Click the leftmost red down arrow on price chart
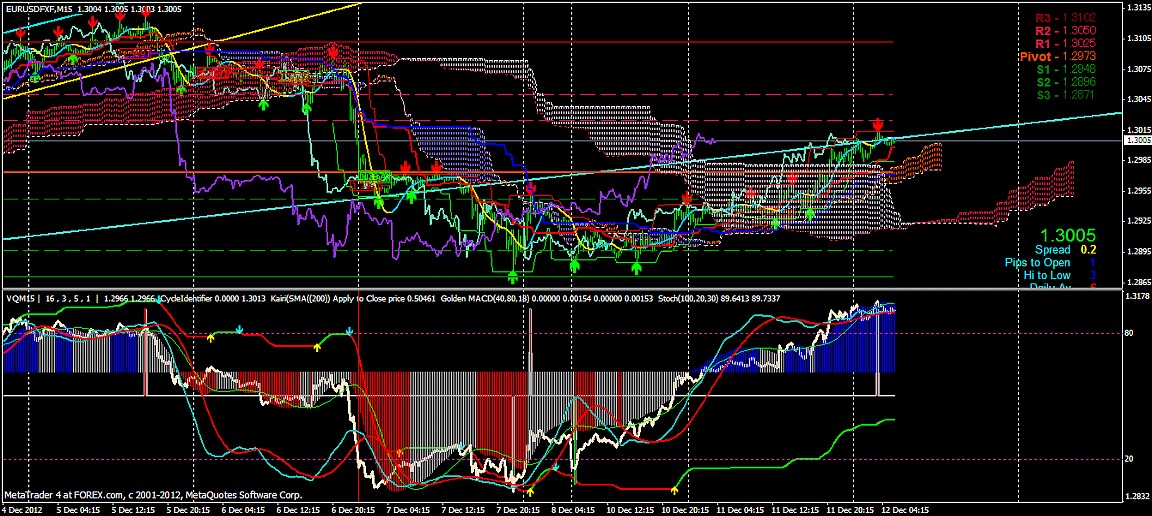 [22, 33]
